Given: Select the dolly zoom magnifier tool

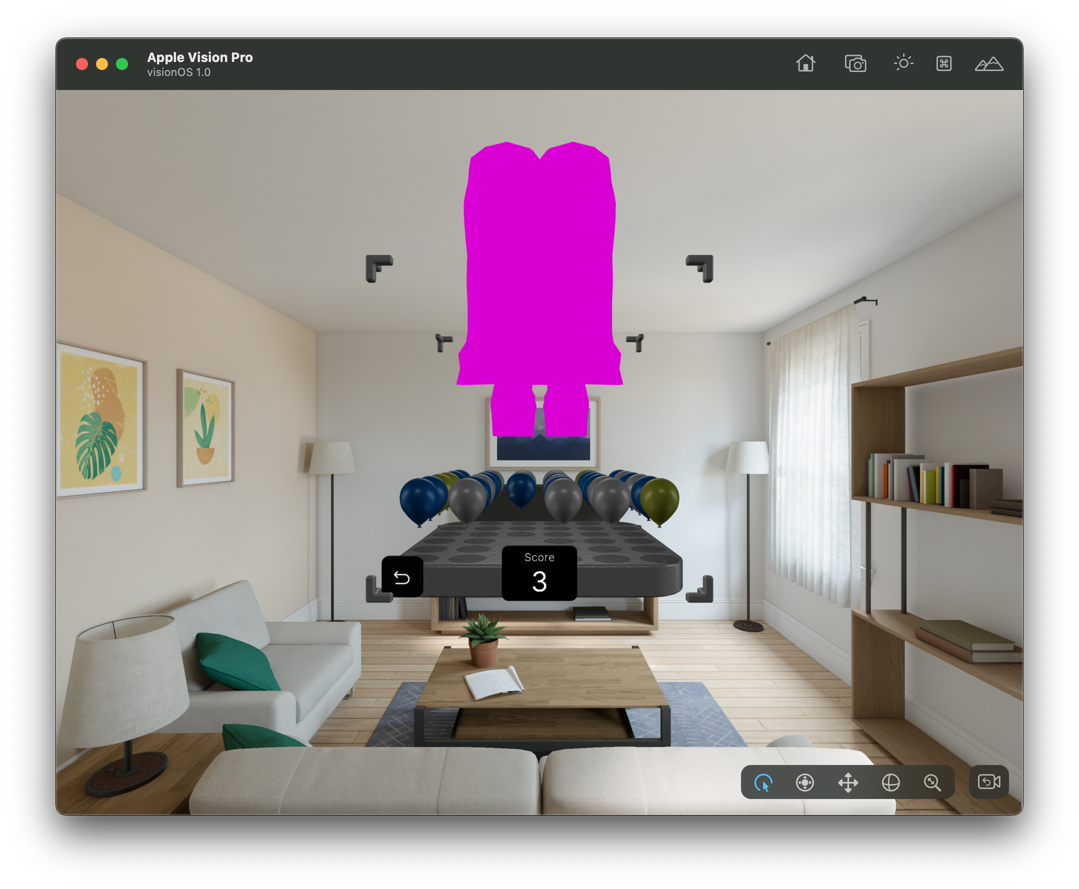Looking at the screenshot, I should 932,782.
